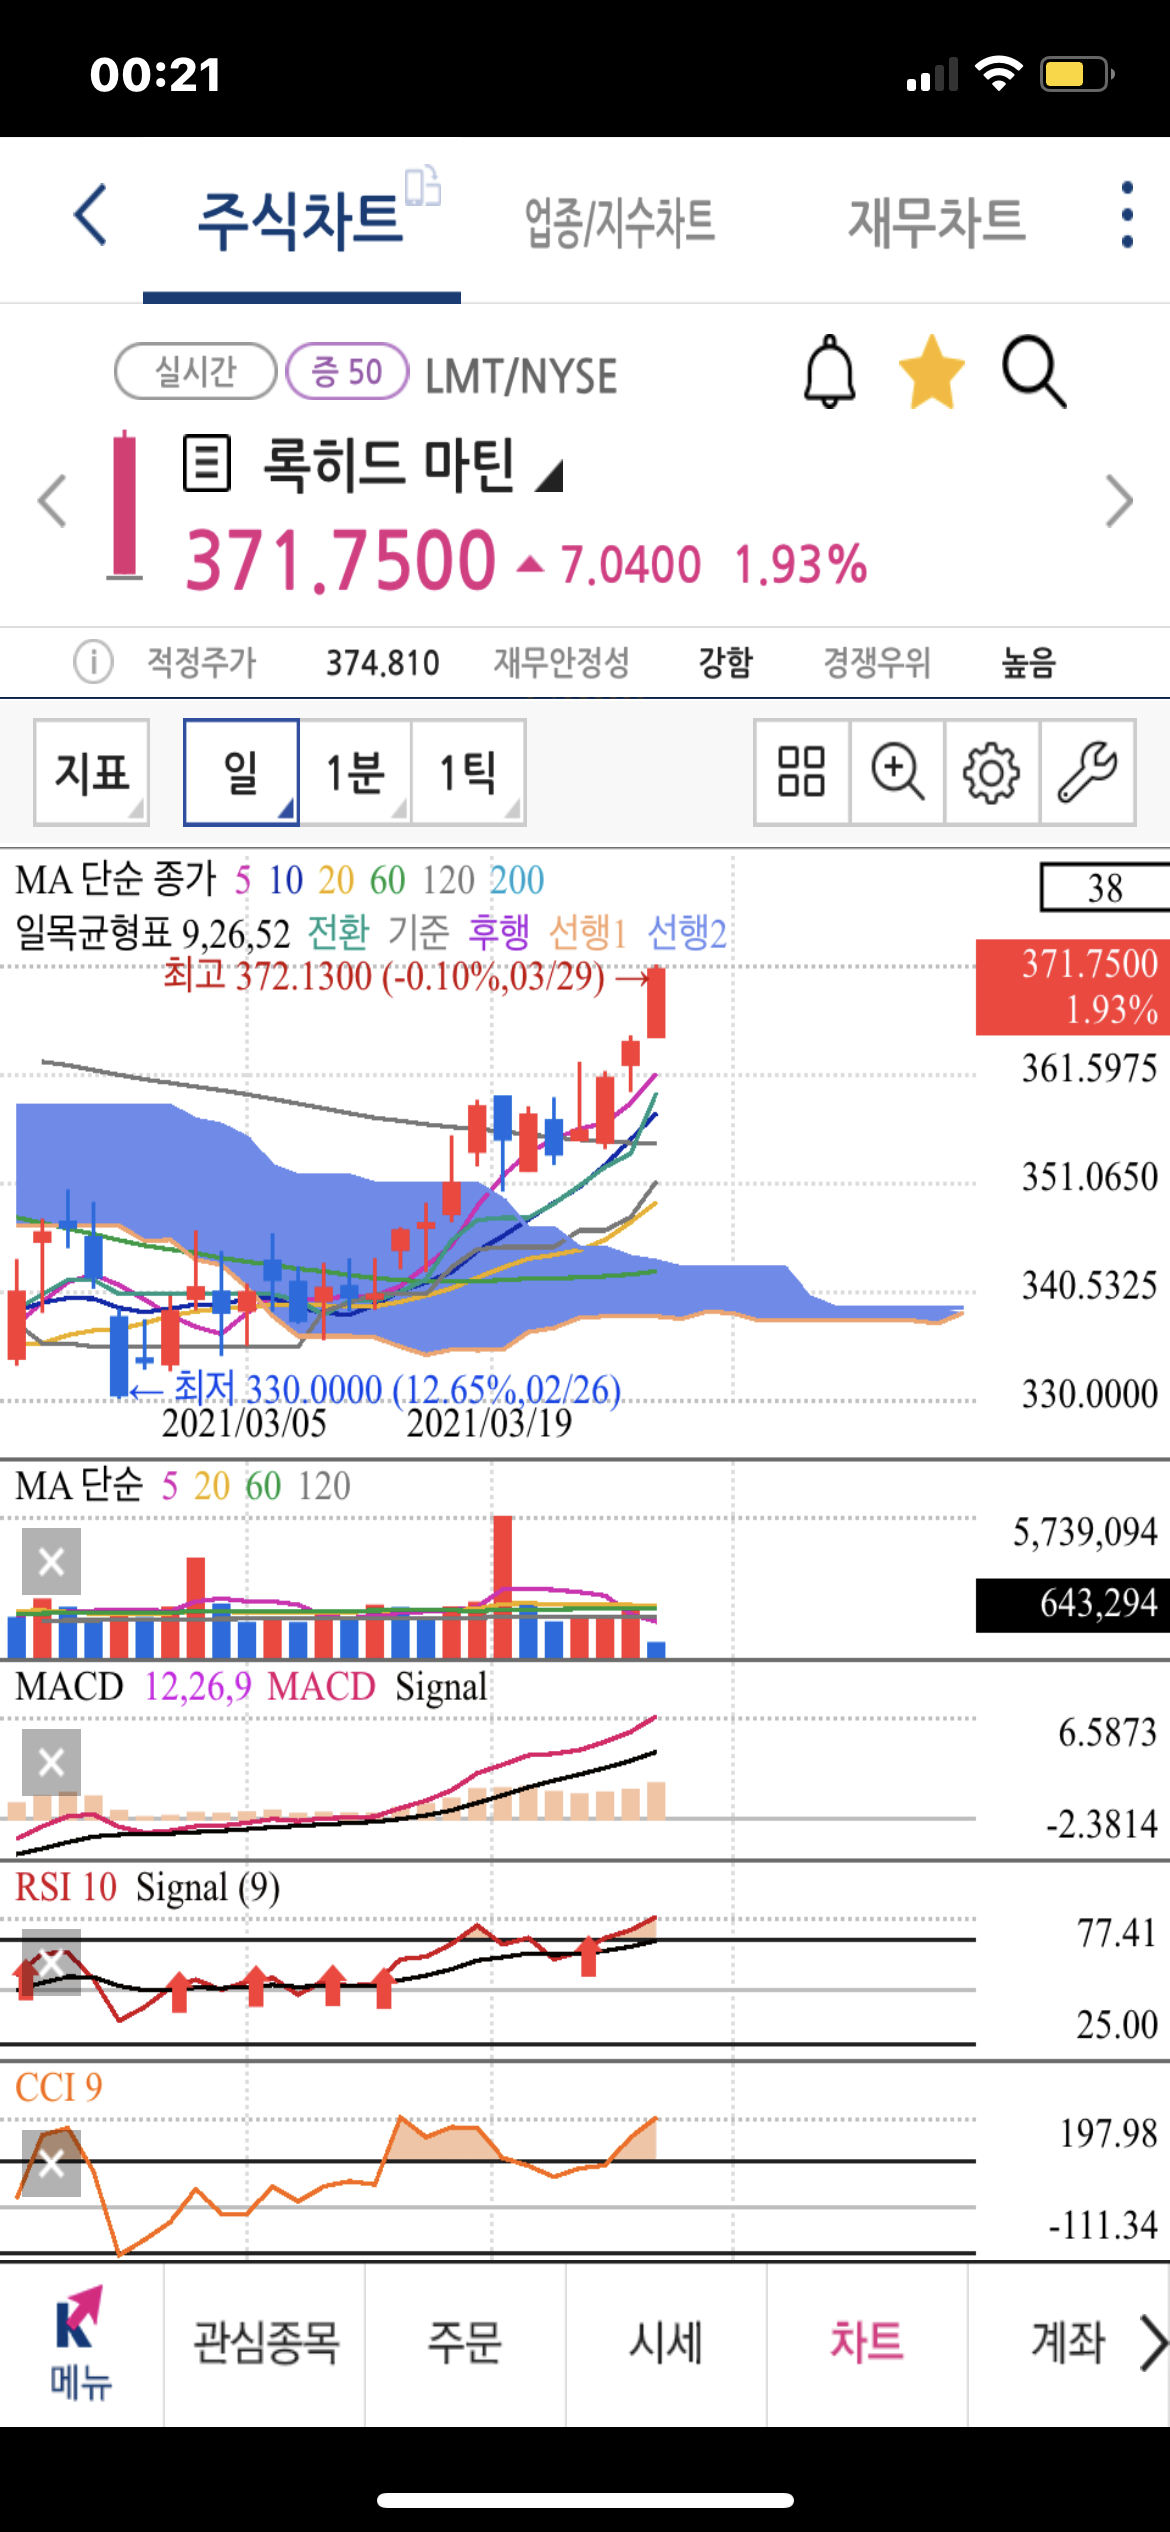Tap the 증 50 margin badge
Image resolution: width=1170 pixels, height=2532 pixels.
point(347,371)
